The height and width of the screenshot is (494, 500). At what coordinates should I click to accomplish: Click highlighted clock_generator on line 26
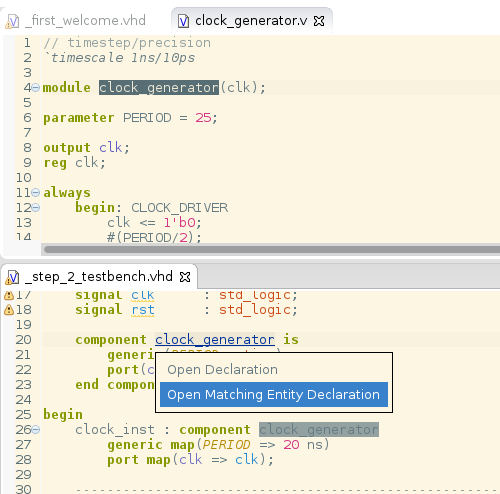(319, 429)
